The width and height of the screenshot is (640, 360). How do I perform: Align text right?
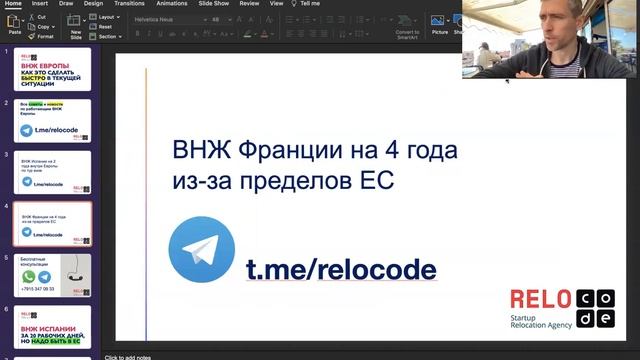point(313,33)
